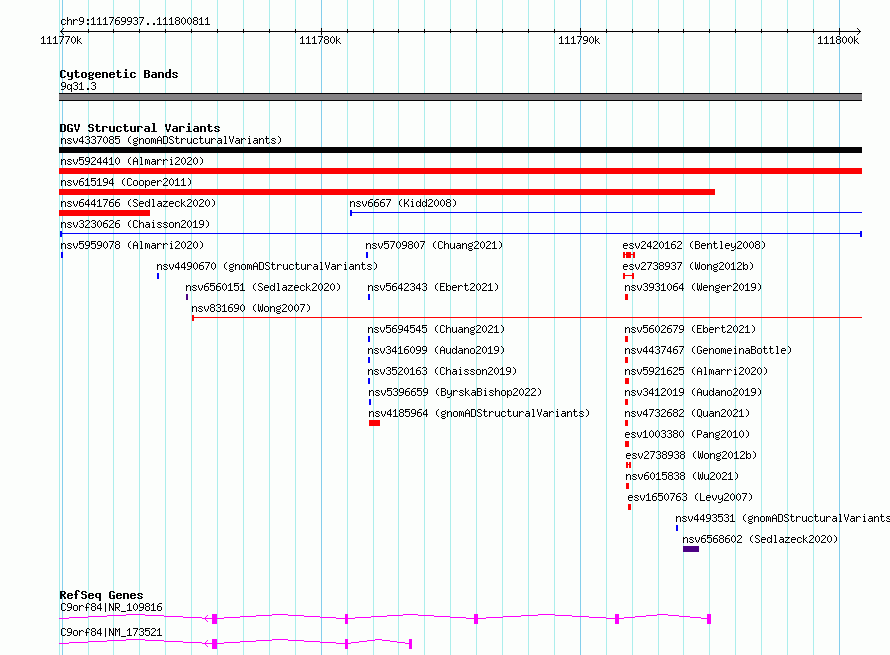This screenshot has height=655, width=890.
Task: Click esv1003380 (Pang2010) text
Action: point(687,434)
